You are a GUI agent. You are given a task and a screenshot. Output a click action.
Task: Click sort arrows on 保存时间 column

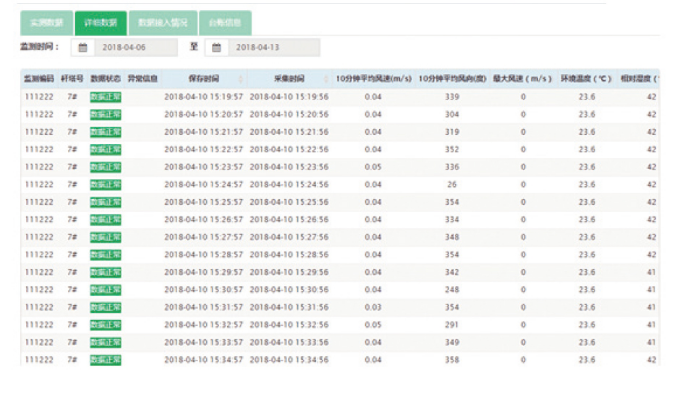coord(240,78)
